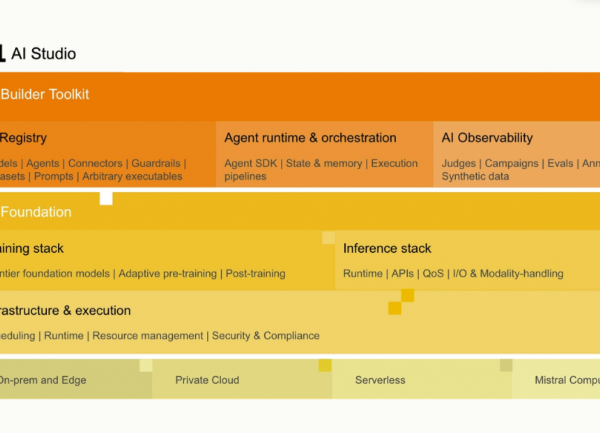Click the Agent runtime & orchestration heading
This screenshot has width=600, height=433.
310,138
